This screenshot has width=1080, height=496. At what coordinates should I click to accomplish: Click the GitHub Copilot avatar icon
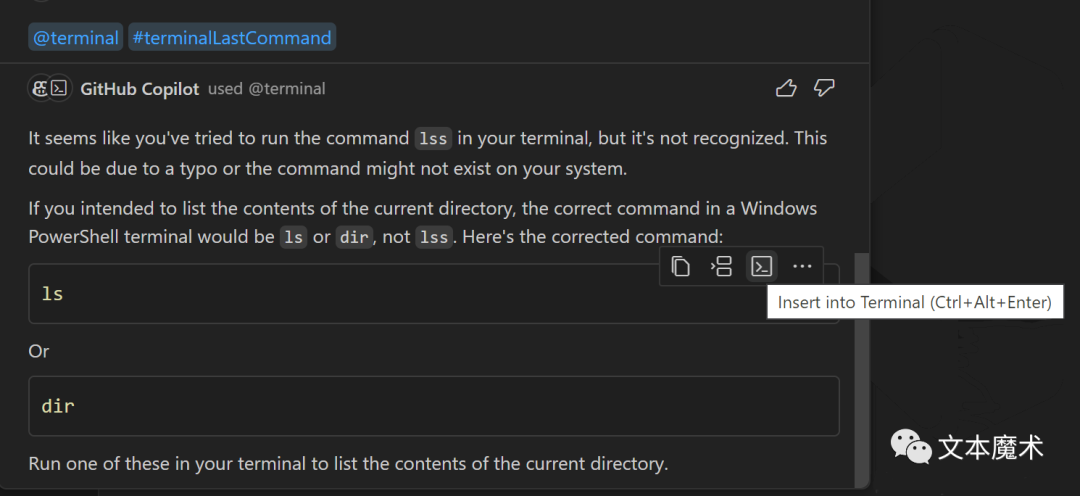coord(41,88)
